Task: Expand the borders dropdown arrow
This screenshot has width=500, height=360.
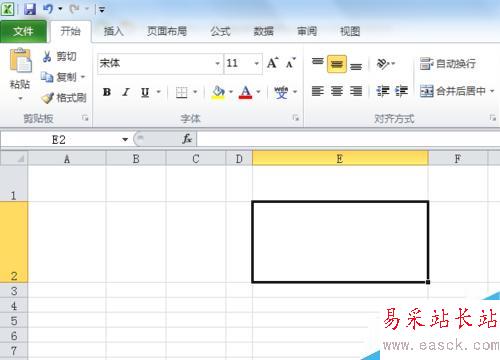Action: (195, 92)
